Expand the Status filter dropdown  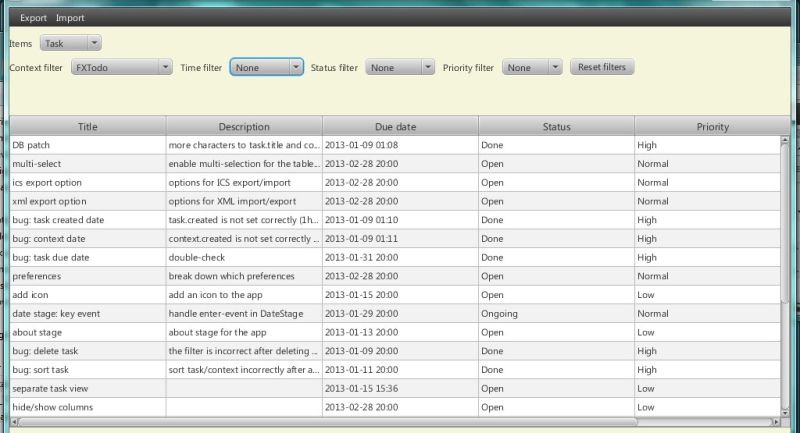pos(399,67)
